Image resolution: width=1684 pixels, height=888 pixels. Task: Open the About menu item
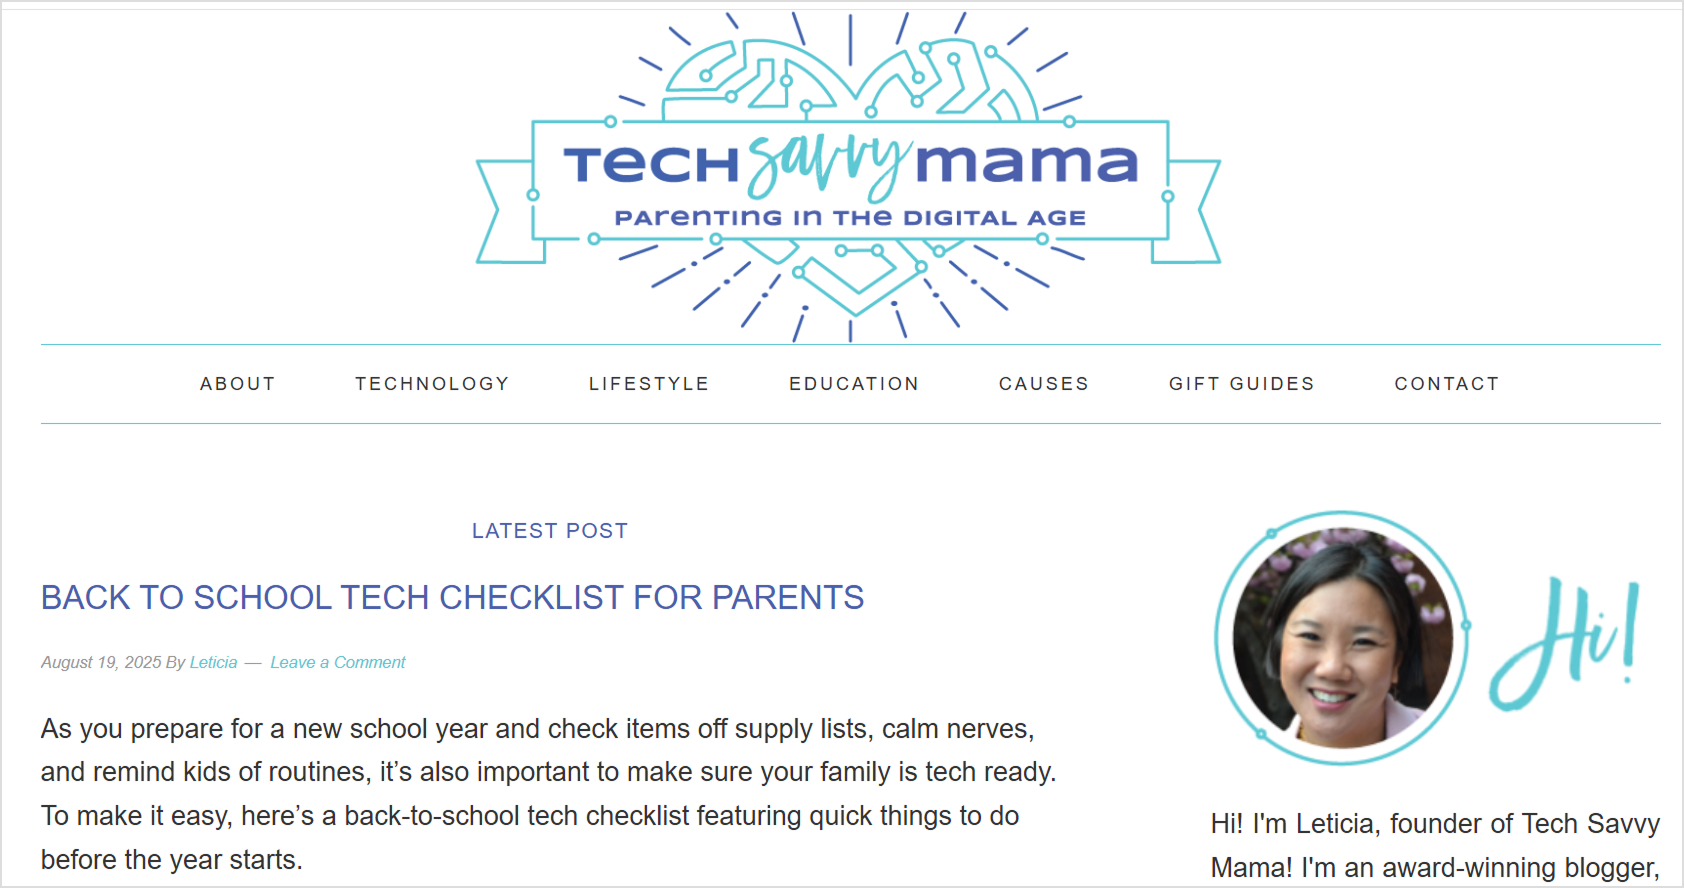click(238, 384)
